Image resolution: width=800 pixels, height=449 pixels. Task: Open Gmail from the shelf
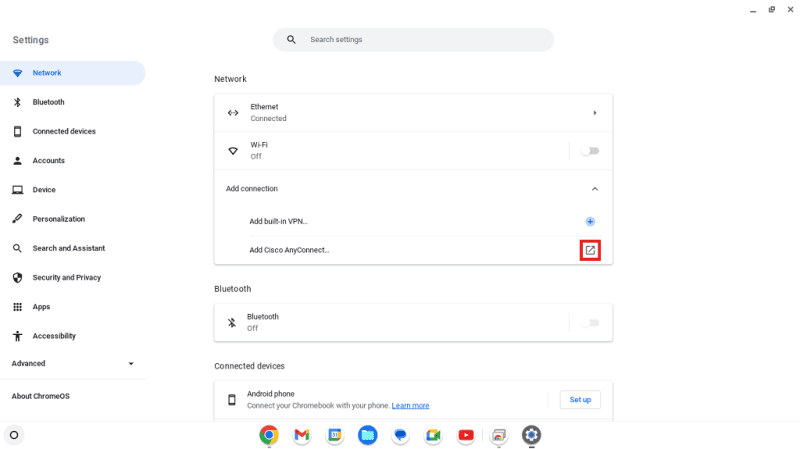(301, 435)
